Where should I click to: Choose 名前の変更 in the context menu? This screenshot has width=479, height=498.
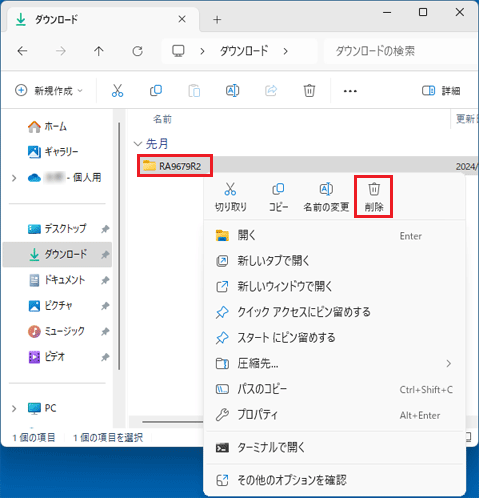[x=326, y=197]
